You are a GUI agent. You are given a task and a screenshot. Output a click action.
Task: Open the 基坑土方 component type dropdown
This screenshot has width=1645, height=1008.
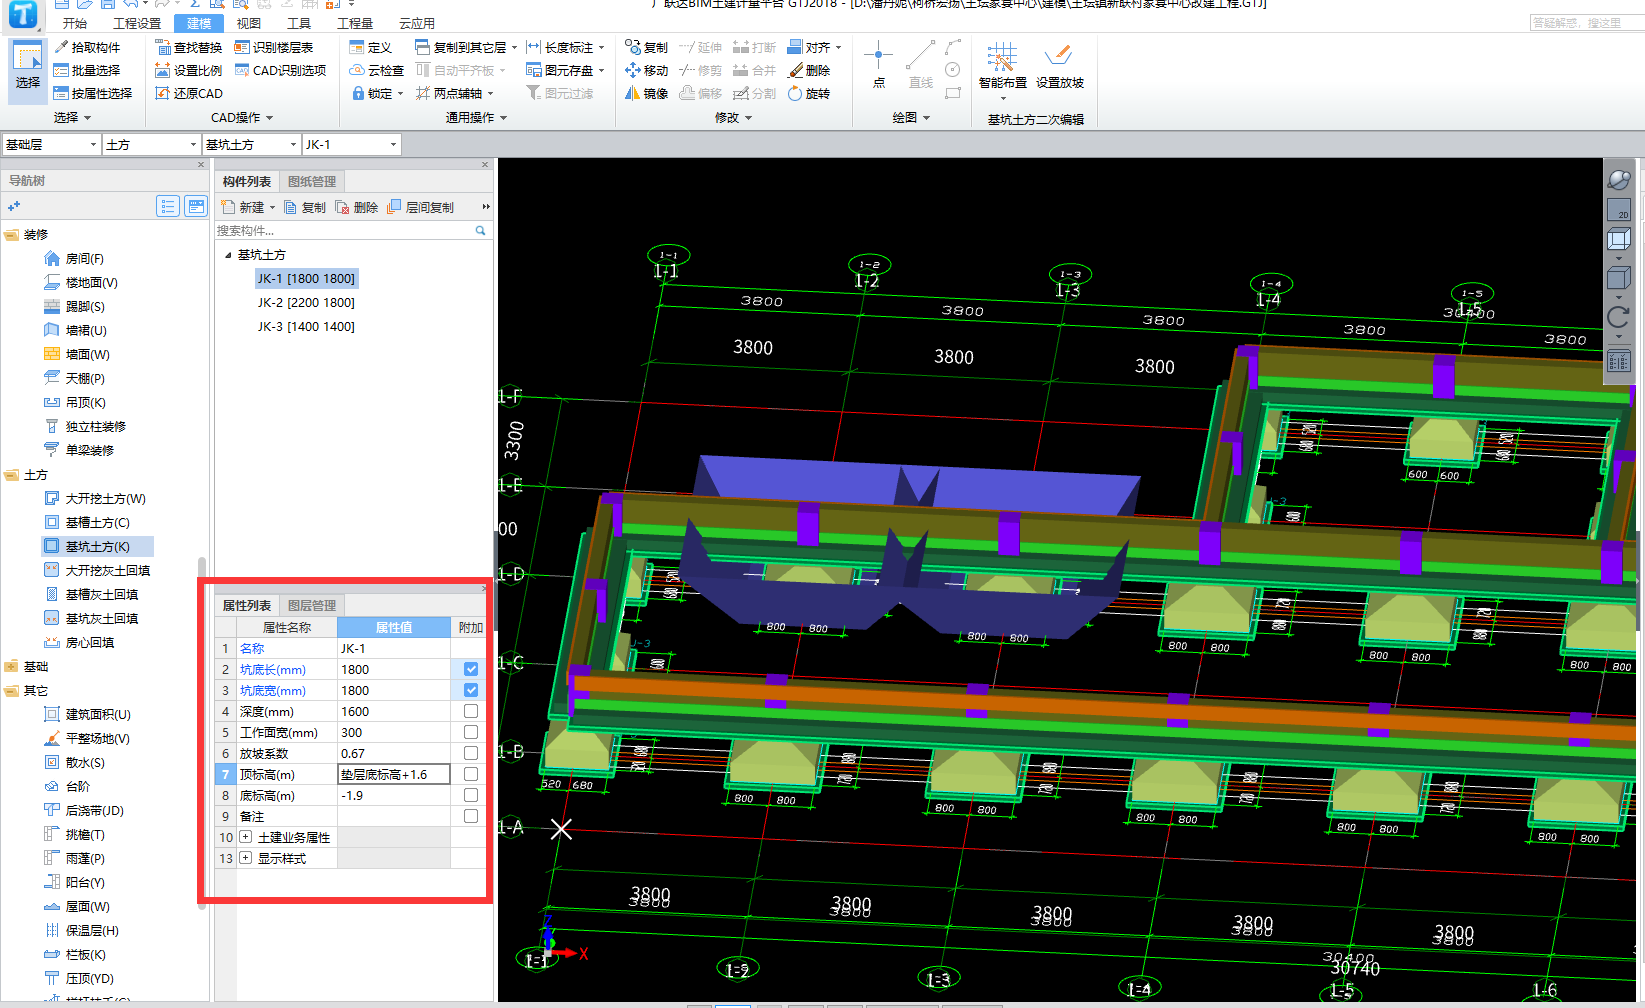click(251, 145)
